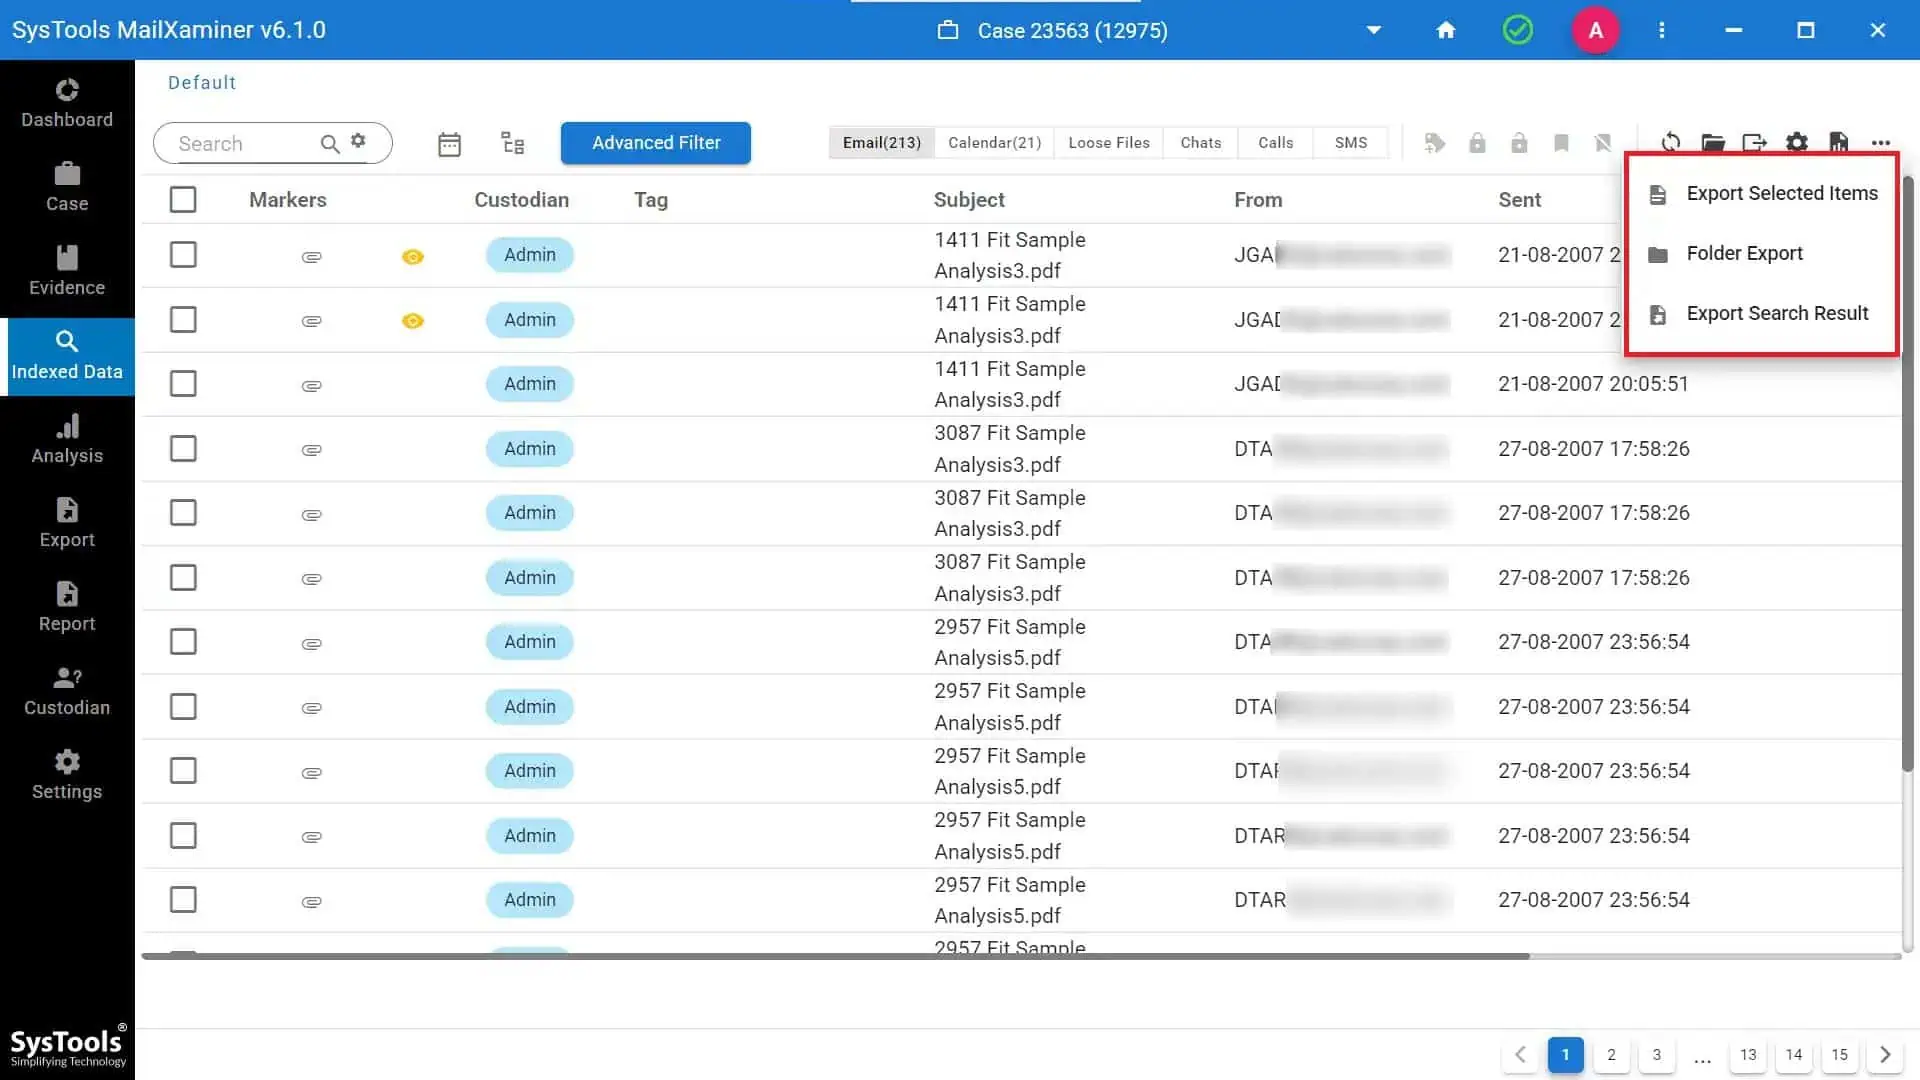Switch to the Chats tab
The height and width of the screenshot is (1080, 1920).
point(1199,142)
